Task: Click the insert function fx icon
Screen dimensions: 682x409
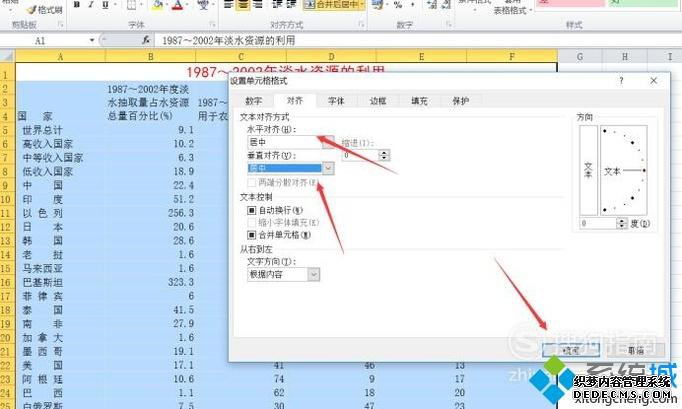Action: click(x=146, y=40)
